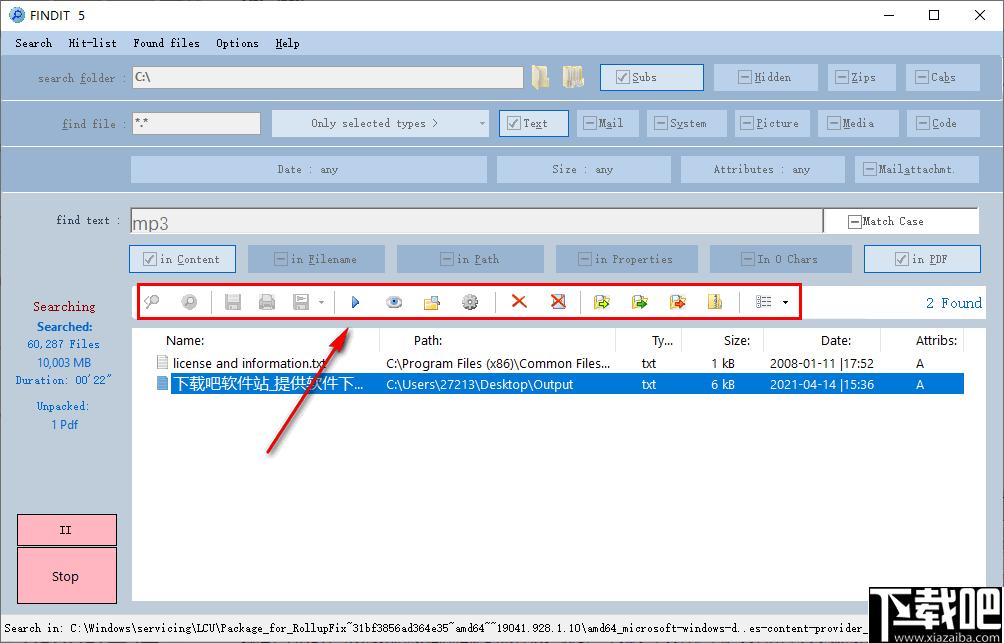1004x643 pixels.
Task: Click the folder icon with red arrow
Action: [x=677, y=302]
